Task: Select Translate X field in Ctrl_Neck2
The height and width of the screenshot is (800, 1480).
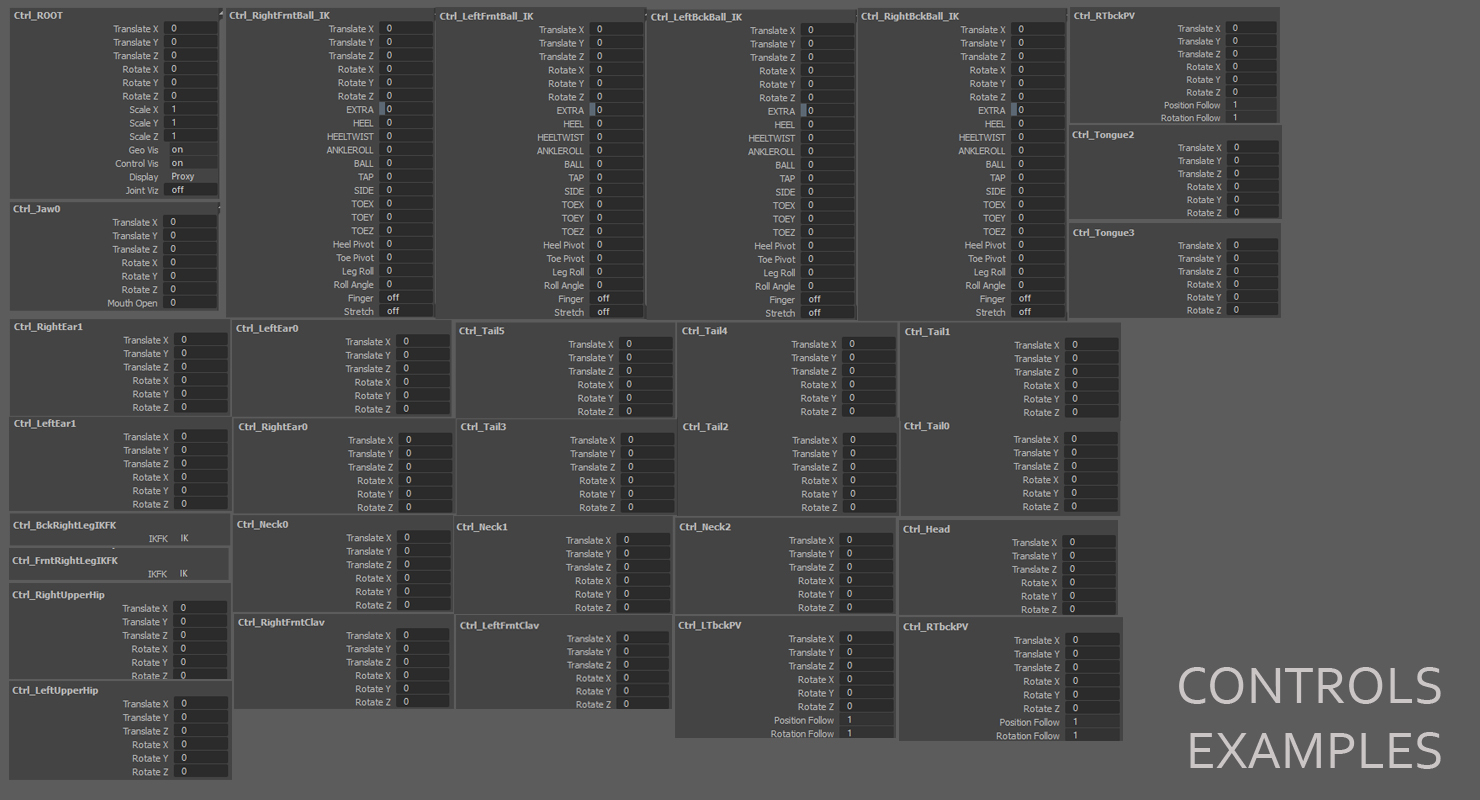Action: click(868, 540)
